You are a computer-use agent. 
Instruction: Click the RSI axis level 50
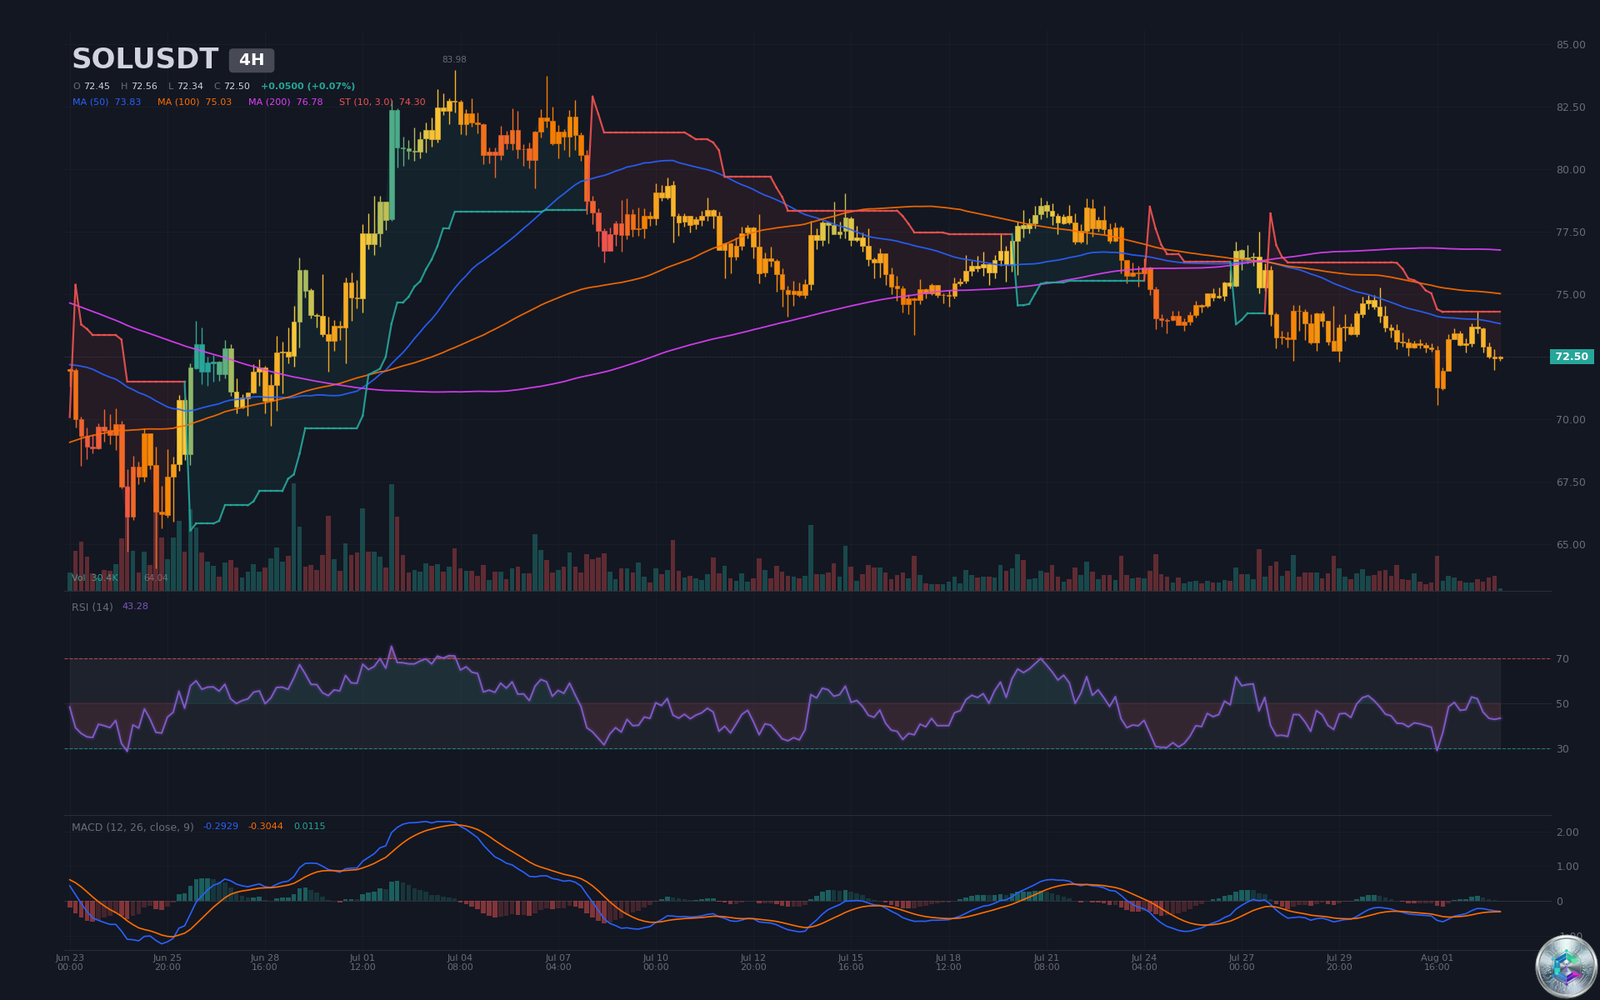(x=1562, y=704)
